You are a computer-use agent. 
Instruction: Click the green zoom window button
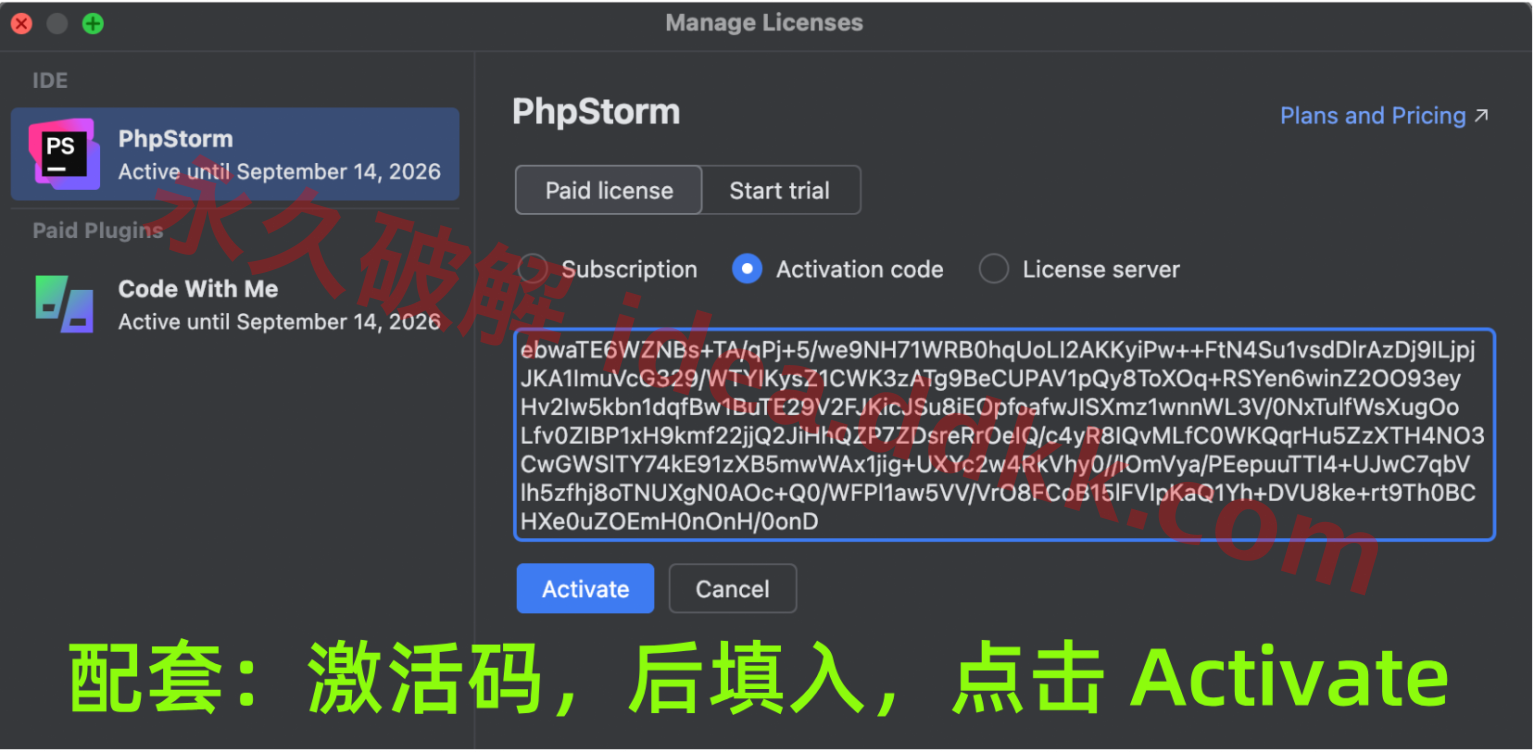[x=93, y=24]
